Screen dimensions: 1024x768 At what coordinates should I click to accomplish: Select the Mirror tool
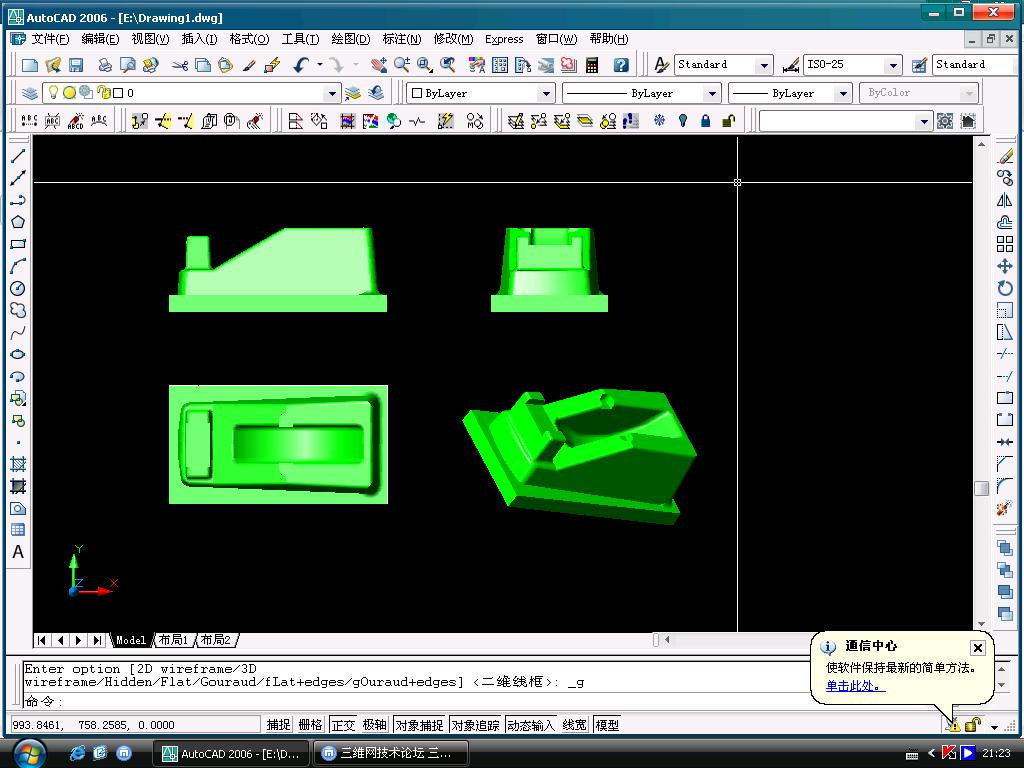tap(1005, 200)
